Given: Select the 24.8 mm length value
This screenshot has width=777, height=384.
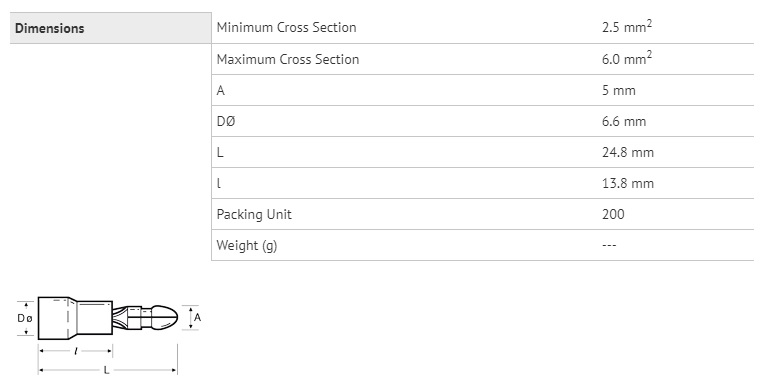Looking at the screenshot, I should 628,153.
